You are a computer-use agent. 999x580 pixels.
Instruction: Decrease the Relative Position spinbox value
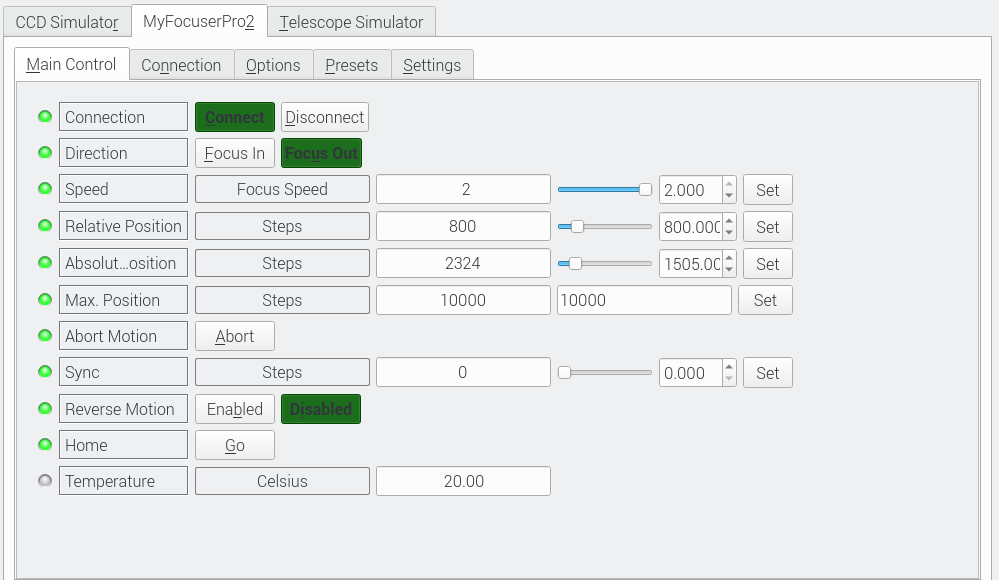tap(729, 233)
